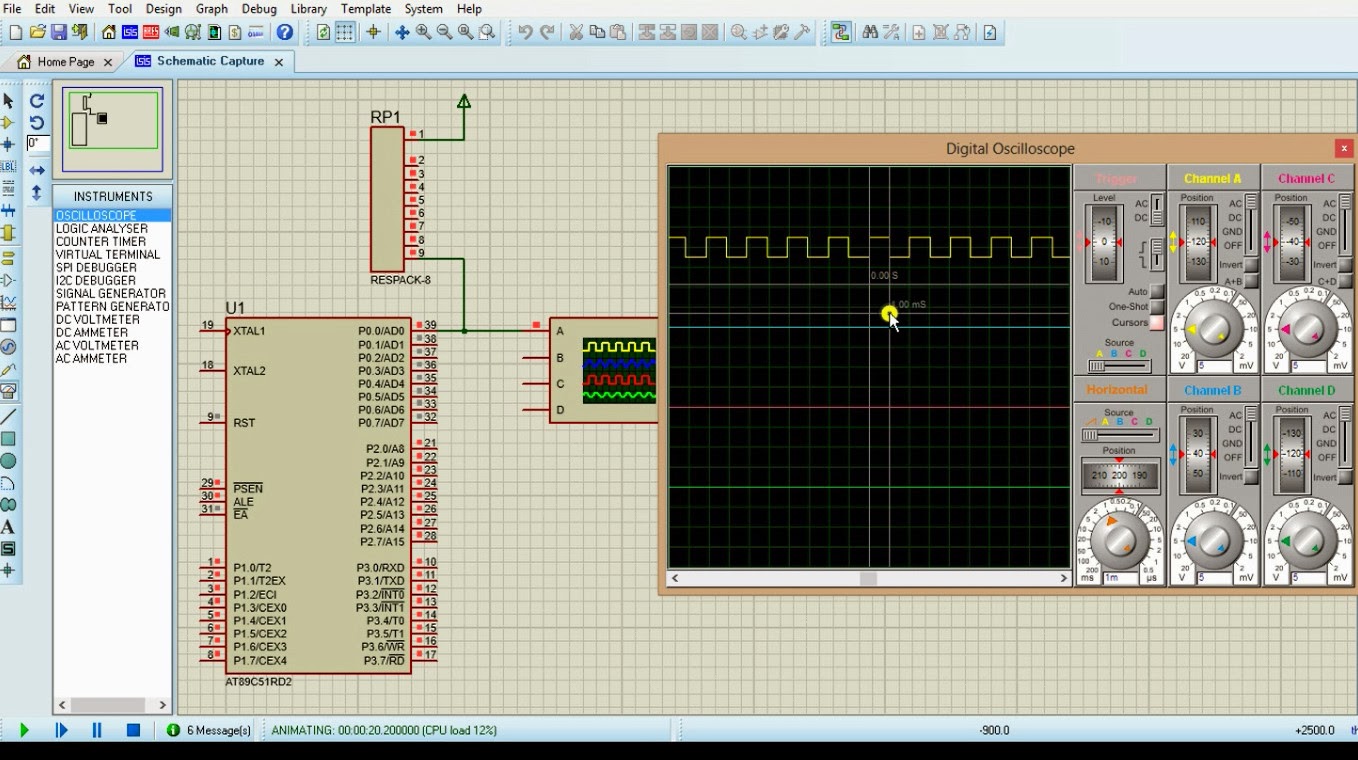Click the Redraw Display refresh icon
1358x760 pixels.
[325, 32]
